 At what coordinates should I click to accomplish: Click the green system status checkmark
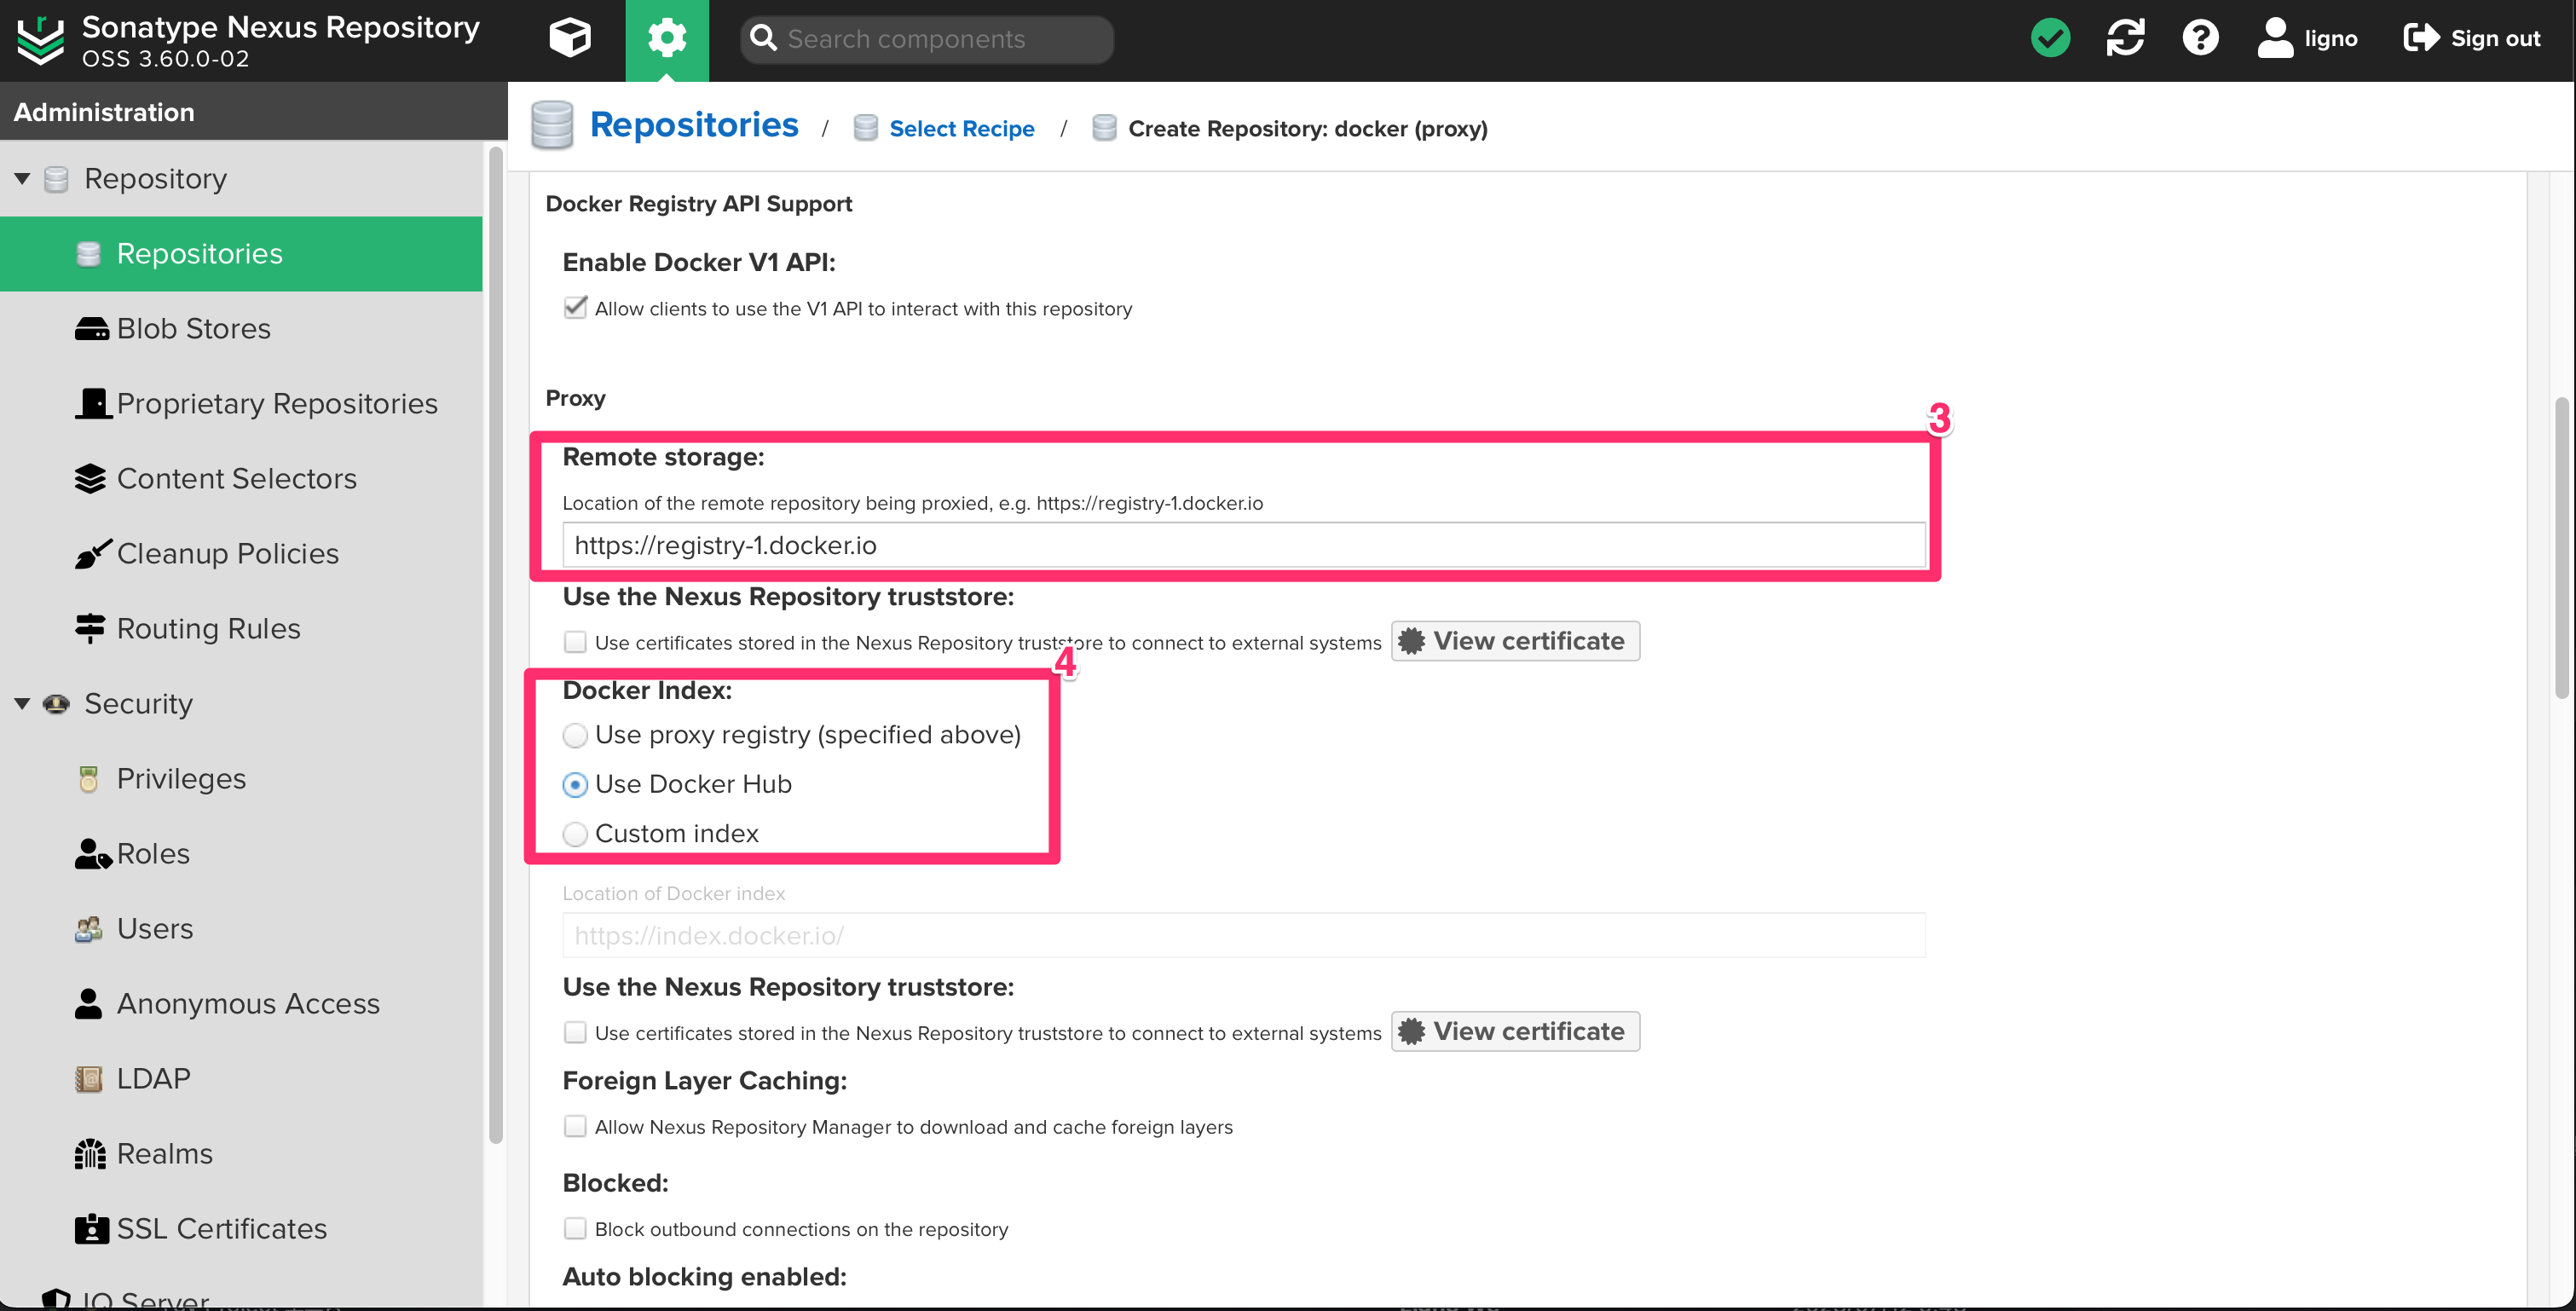click(x=2050, y=39)
